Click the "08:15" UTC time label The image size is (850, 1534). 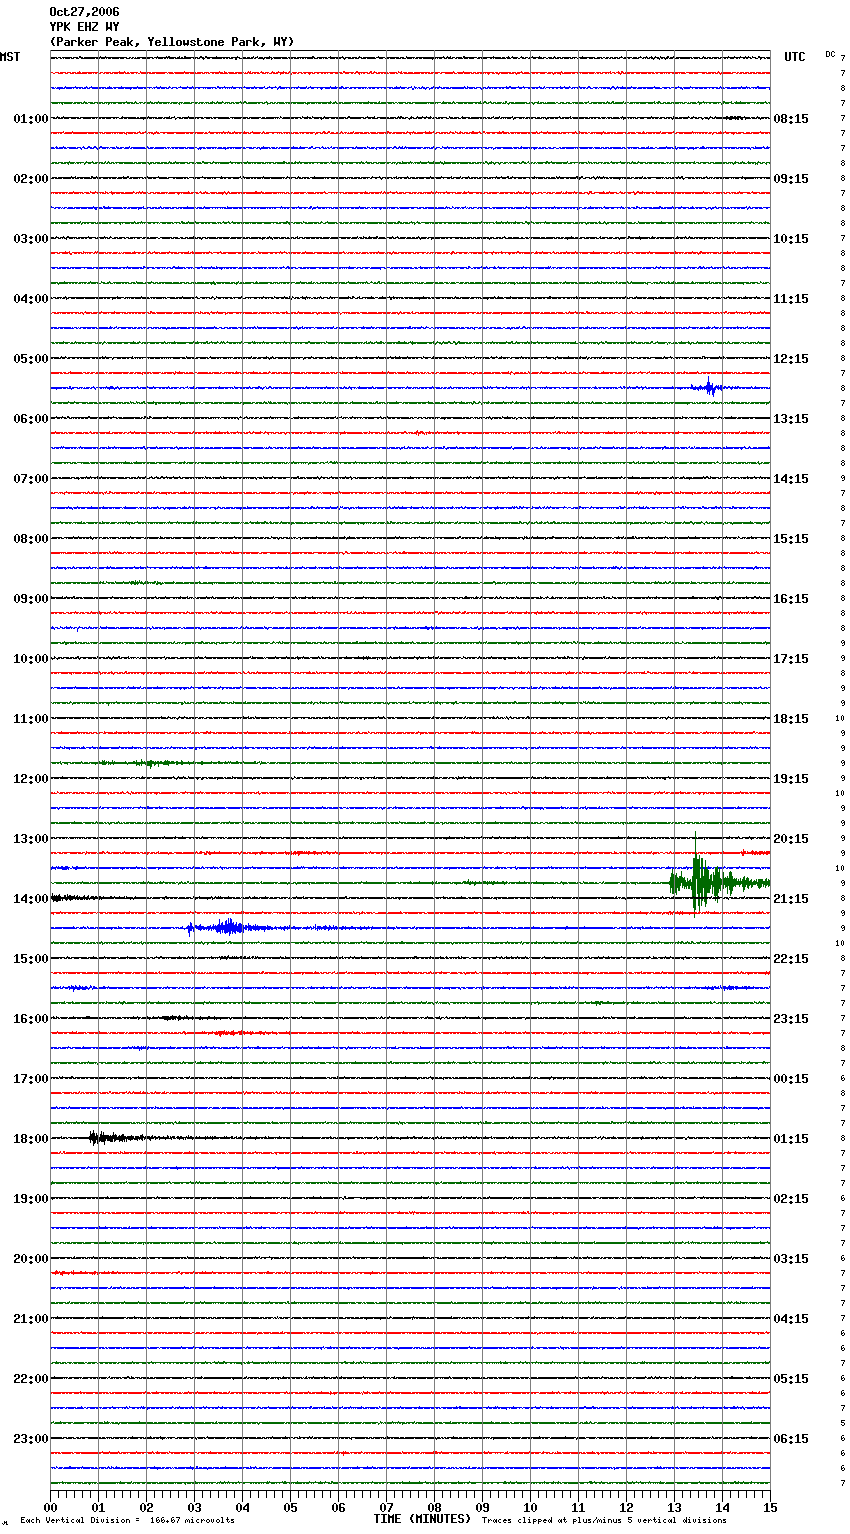pos(791,119)
